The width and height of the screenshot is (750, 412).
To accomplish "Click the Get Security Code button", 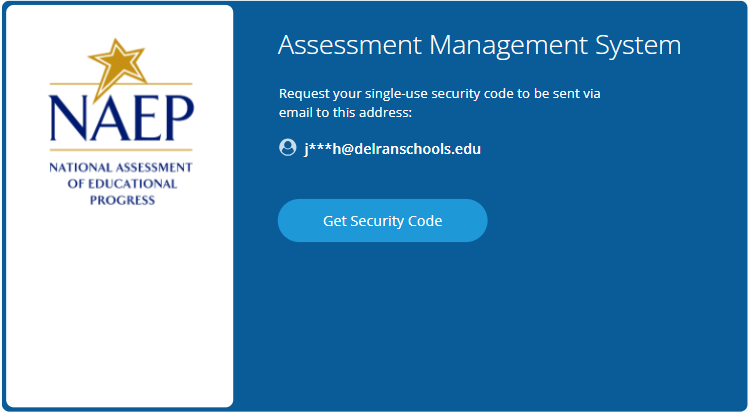I will [382, 221].
